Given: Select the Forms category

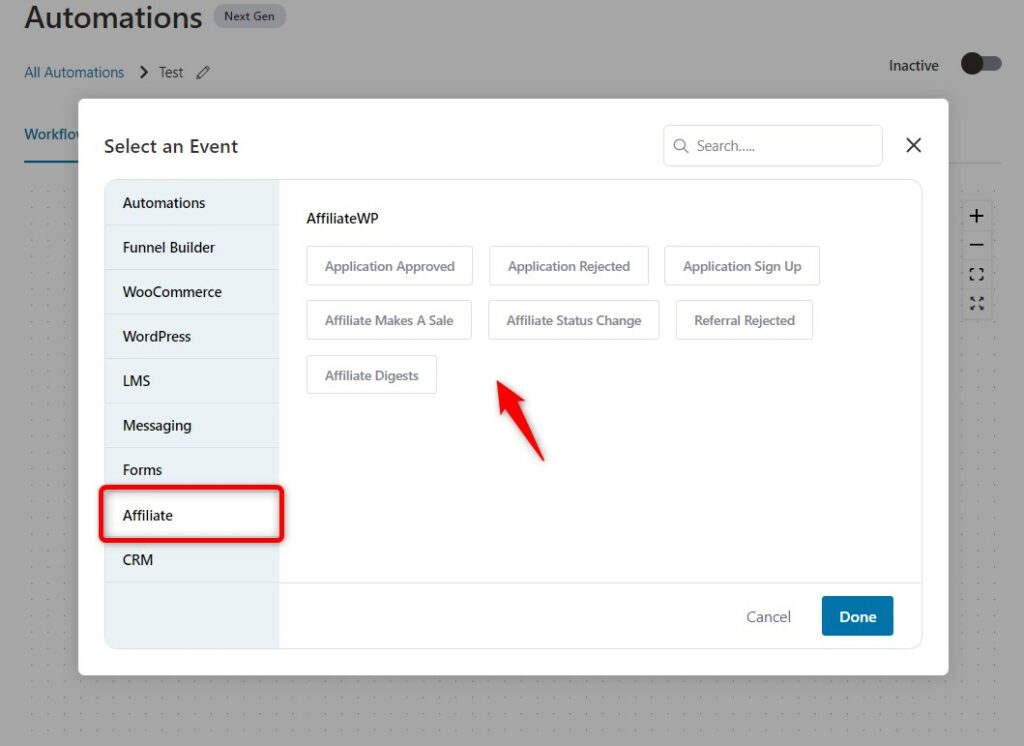Looking at the screenshot, I should (x=192, y=470).
